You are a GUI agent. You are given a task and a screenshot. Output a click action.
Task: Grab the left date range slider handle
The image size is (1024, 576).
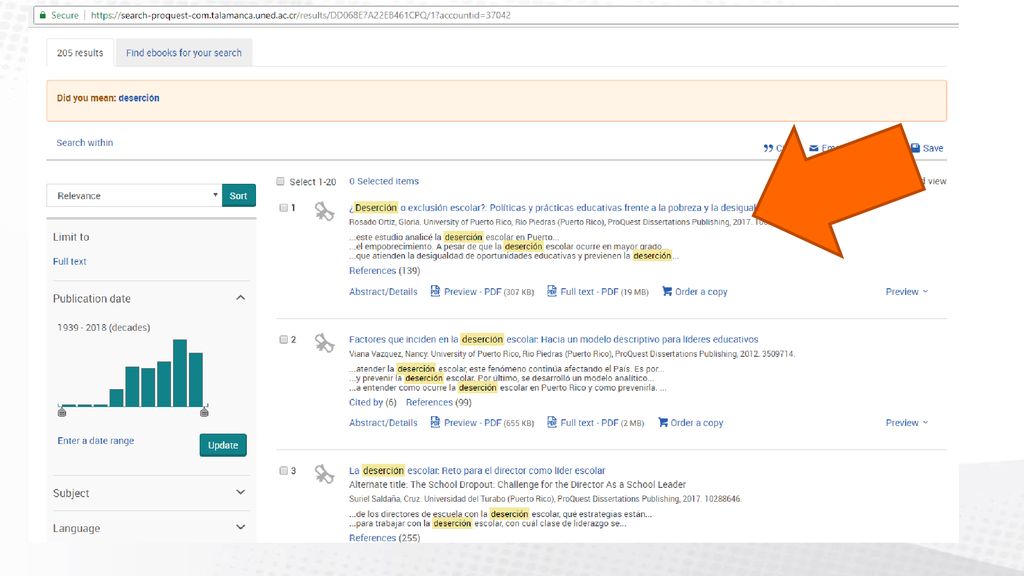[62, 411]
